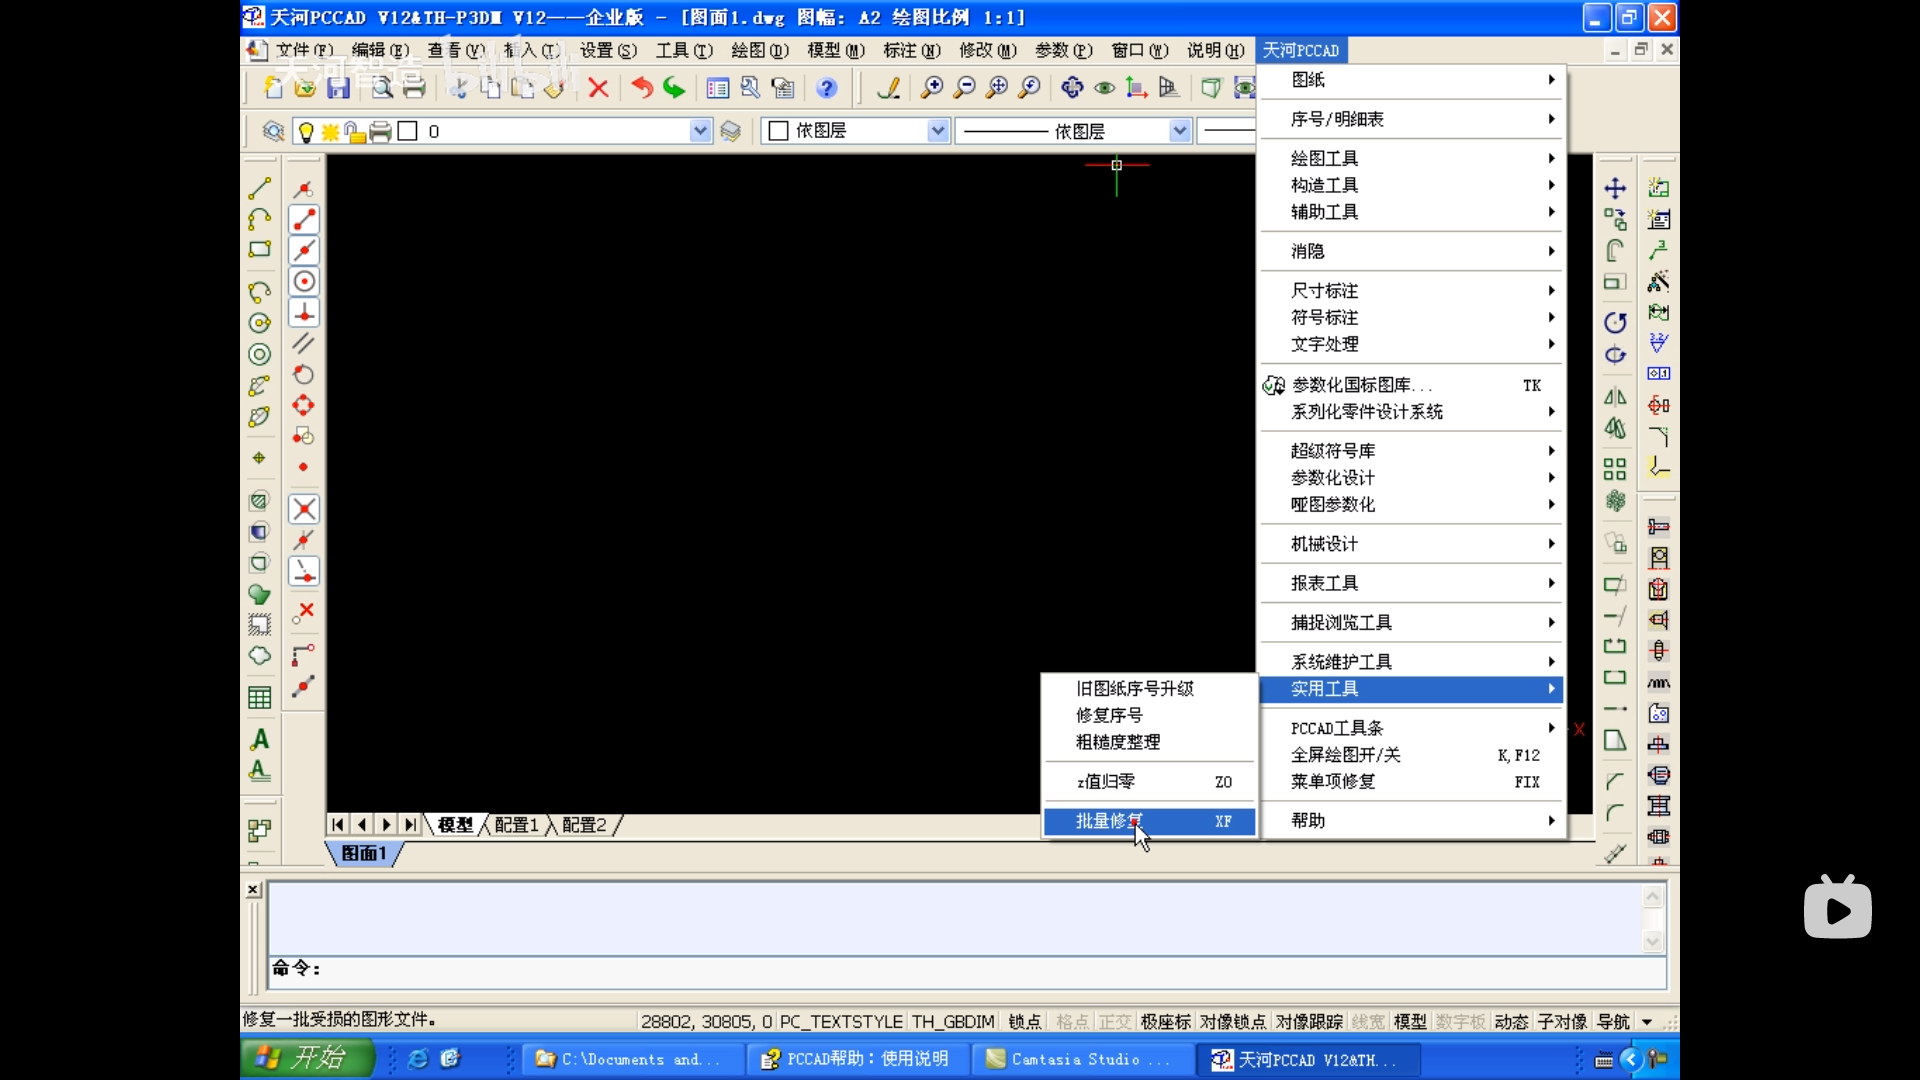
Task: Open the Print Preview tool
Action: [382, 88]
